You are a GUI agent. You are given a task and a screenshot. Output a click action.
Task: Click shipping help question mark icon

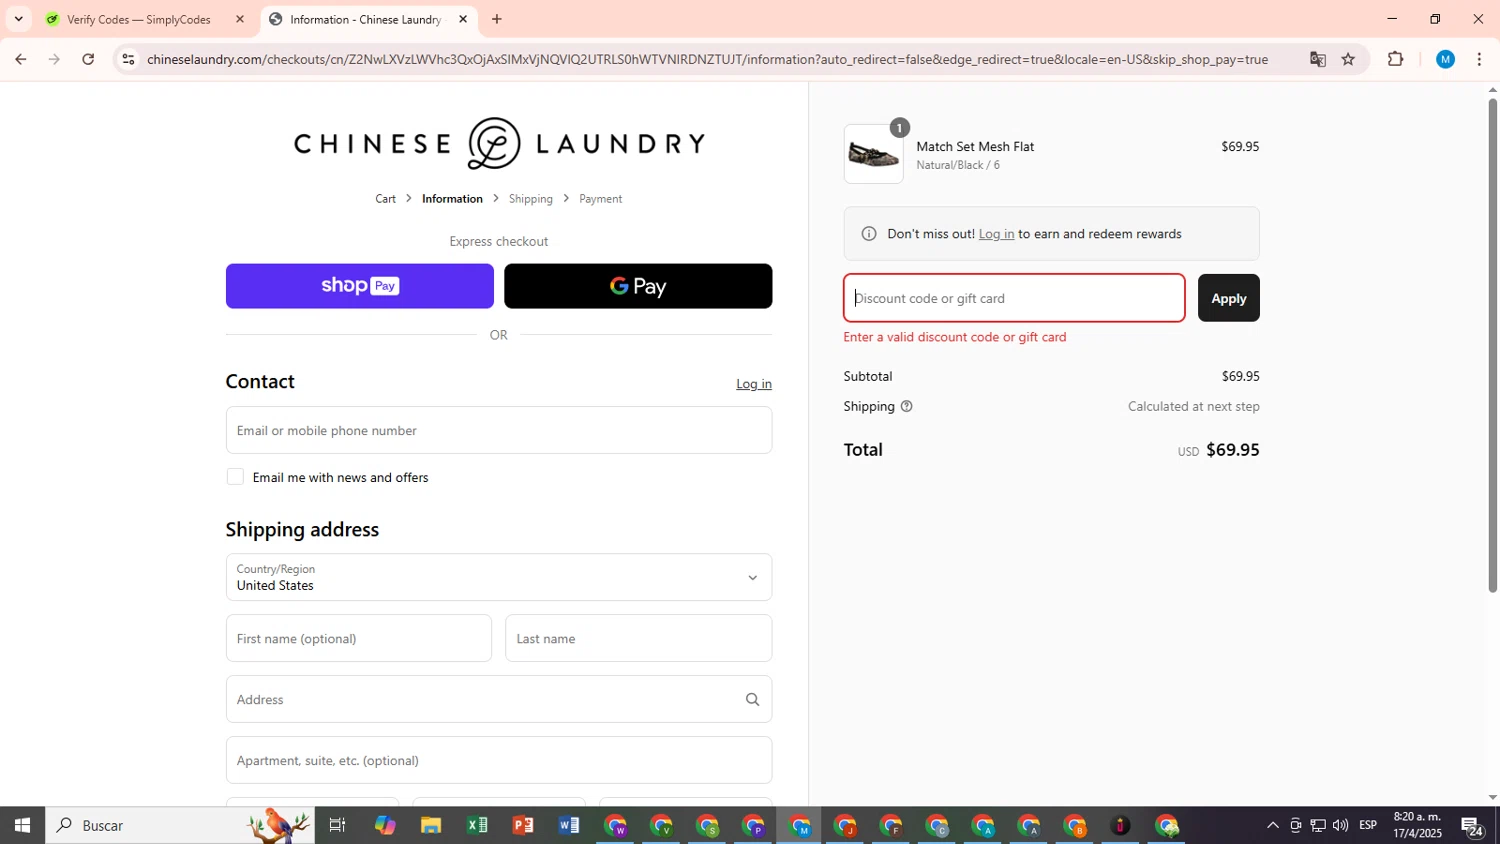point(907,406)
